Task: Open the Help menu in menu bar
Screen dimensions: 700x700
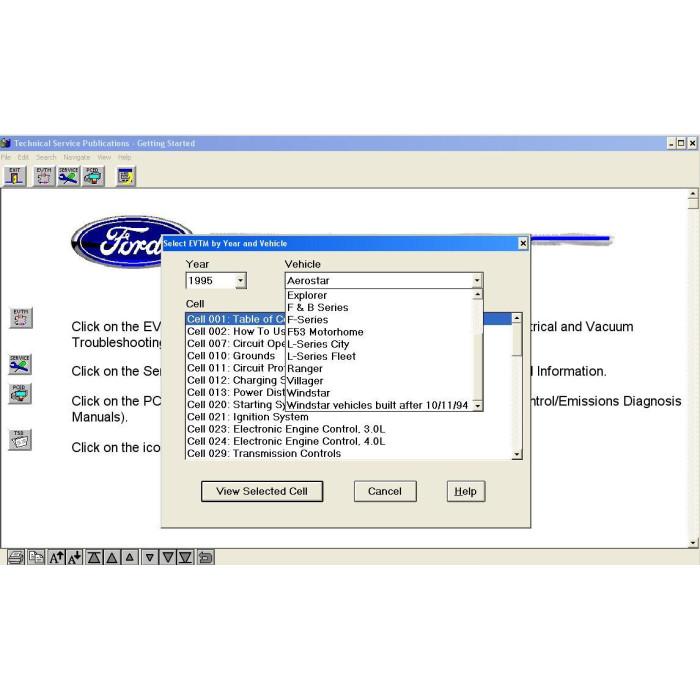Action: (x=125, y=157)
